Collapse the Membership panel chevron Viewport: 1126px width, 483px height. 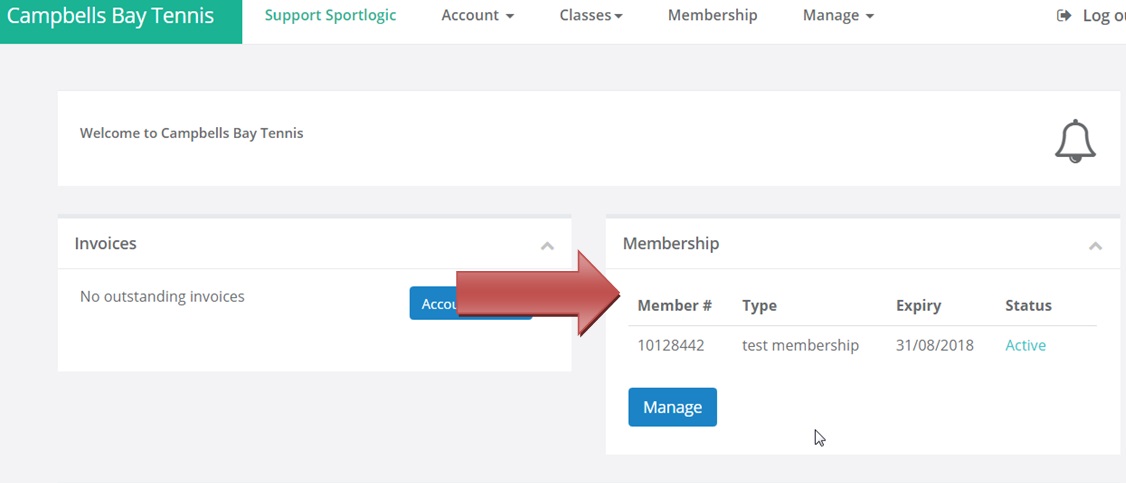1095,246
